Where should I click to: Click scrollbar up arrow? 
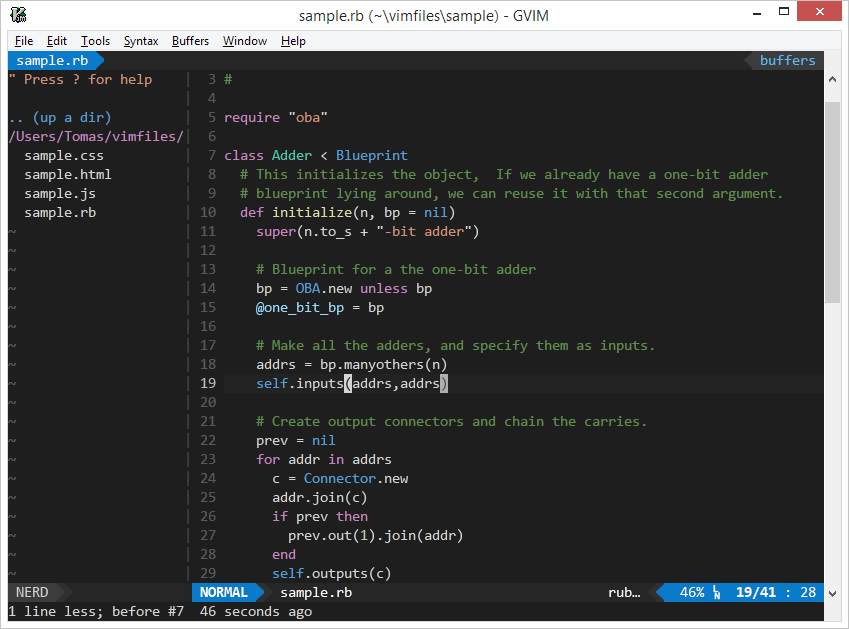click(x=832, y=80)
